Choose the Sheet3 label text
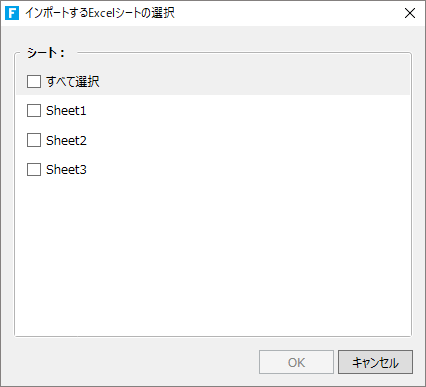This screenshot has height=387, width=426. [66, 169]
